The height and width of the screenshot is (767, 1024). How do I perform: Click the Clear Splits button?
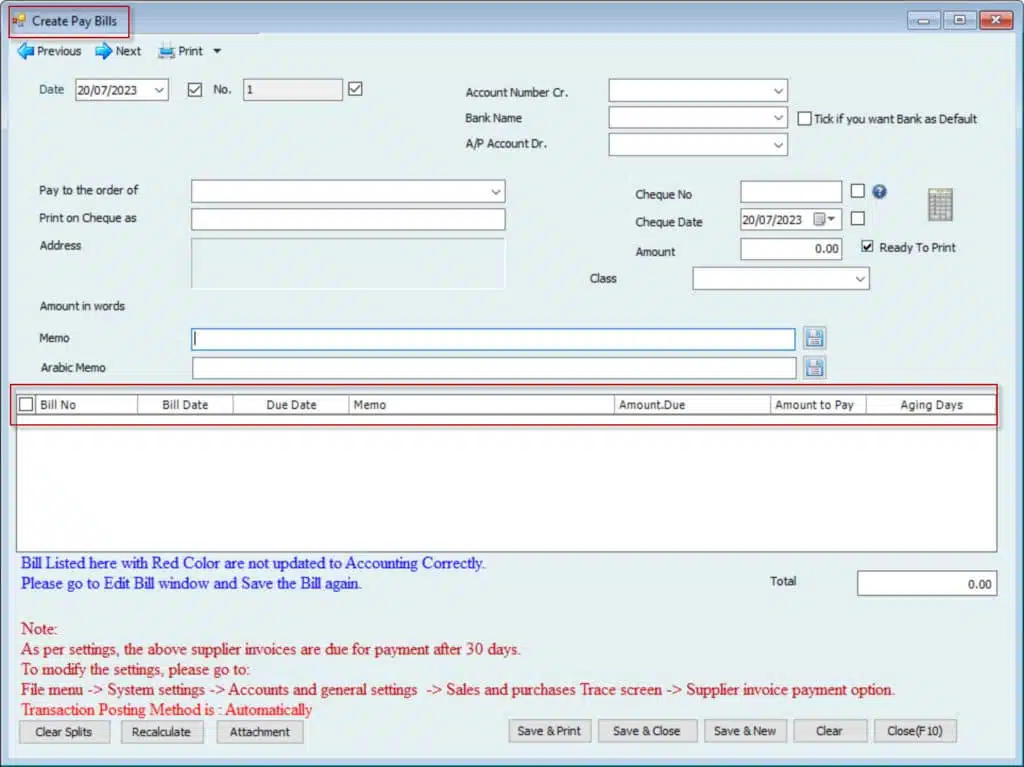[x=64, y=732]
